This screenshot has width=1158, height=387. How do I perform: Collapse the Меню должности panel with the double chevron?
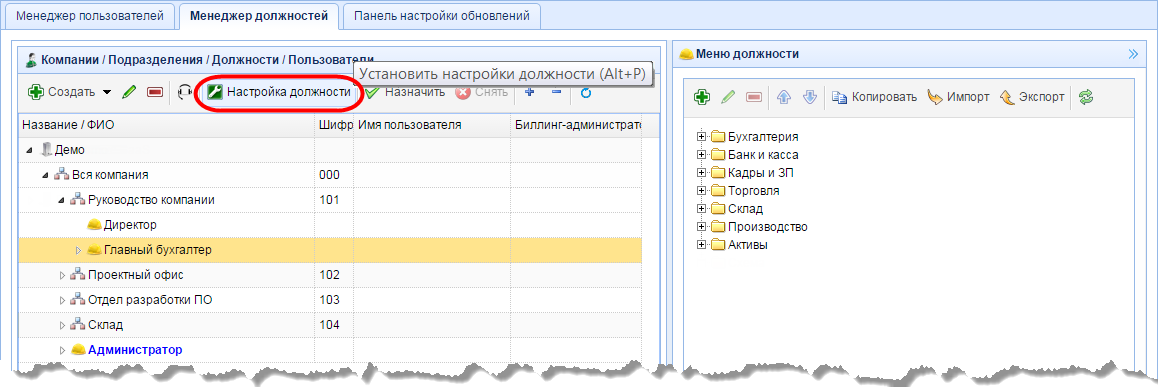(1134, 54)
